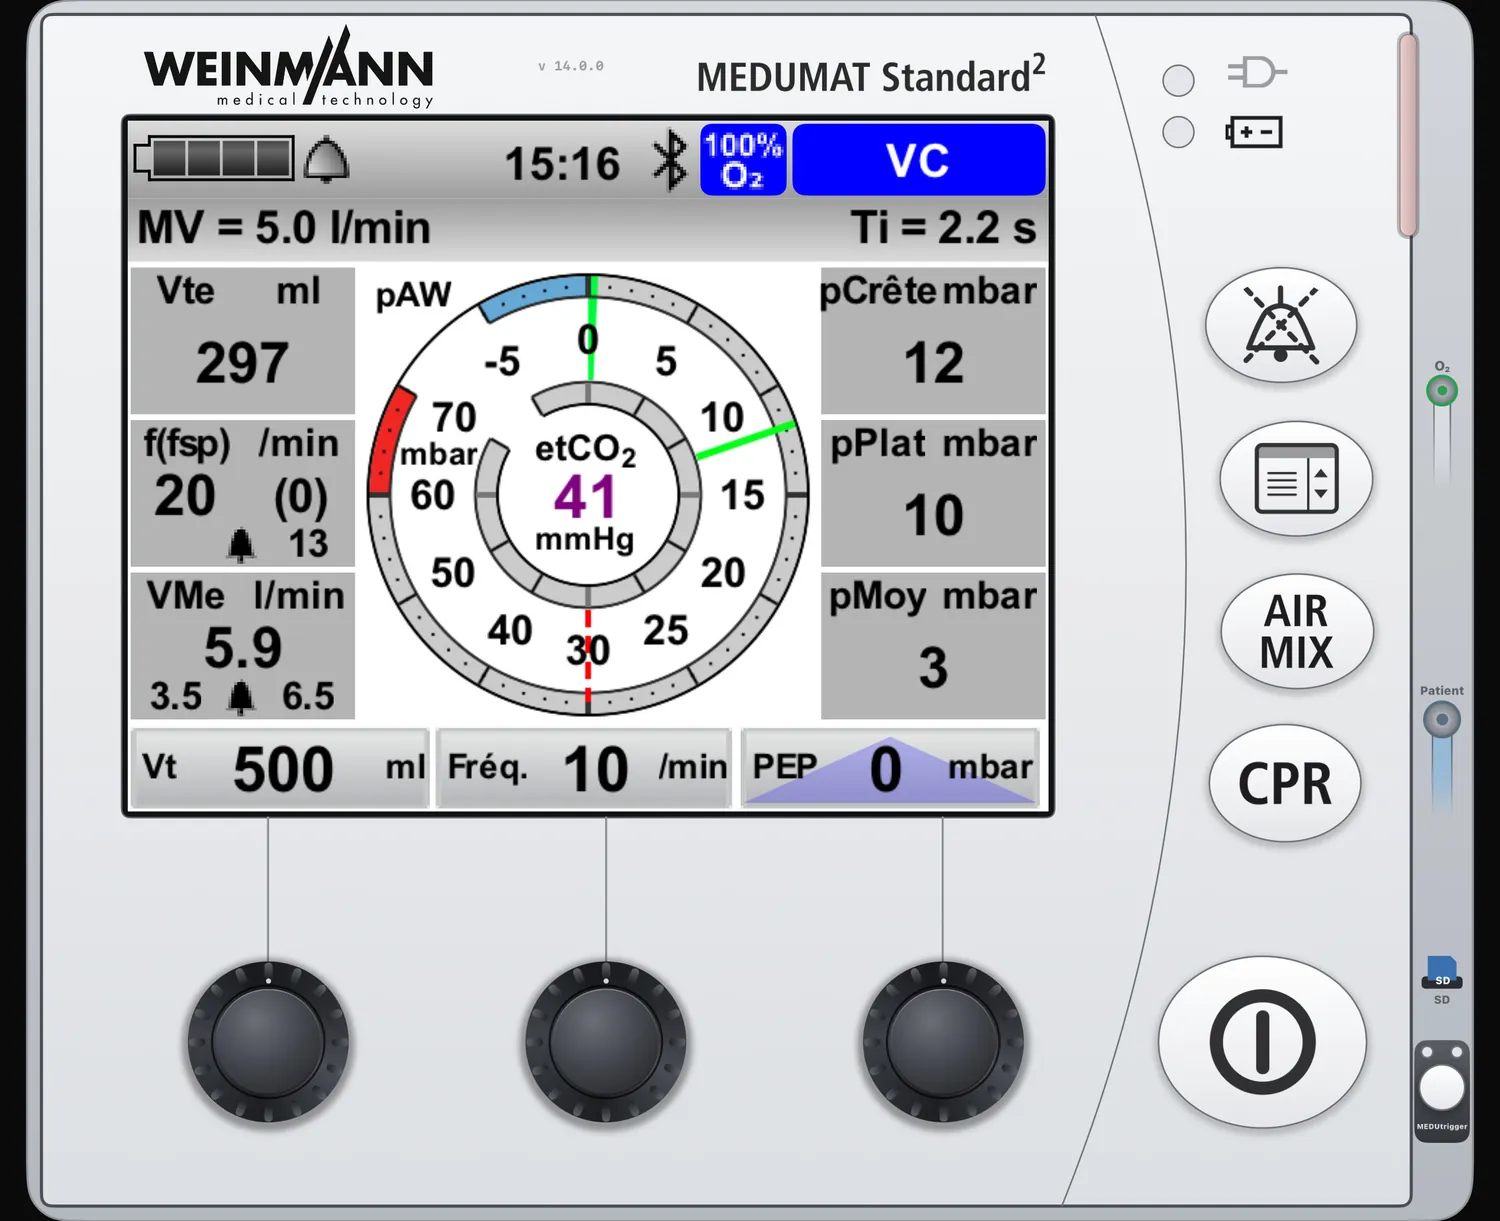
Task: Click the frequency alarm bell icon
Action: pyautogui.click(x=241, y=544)
